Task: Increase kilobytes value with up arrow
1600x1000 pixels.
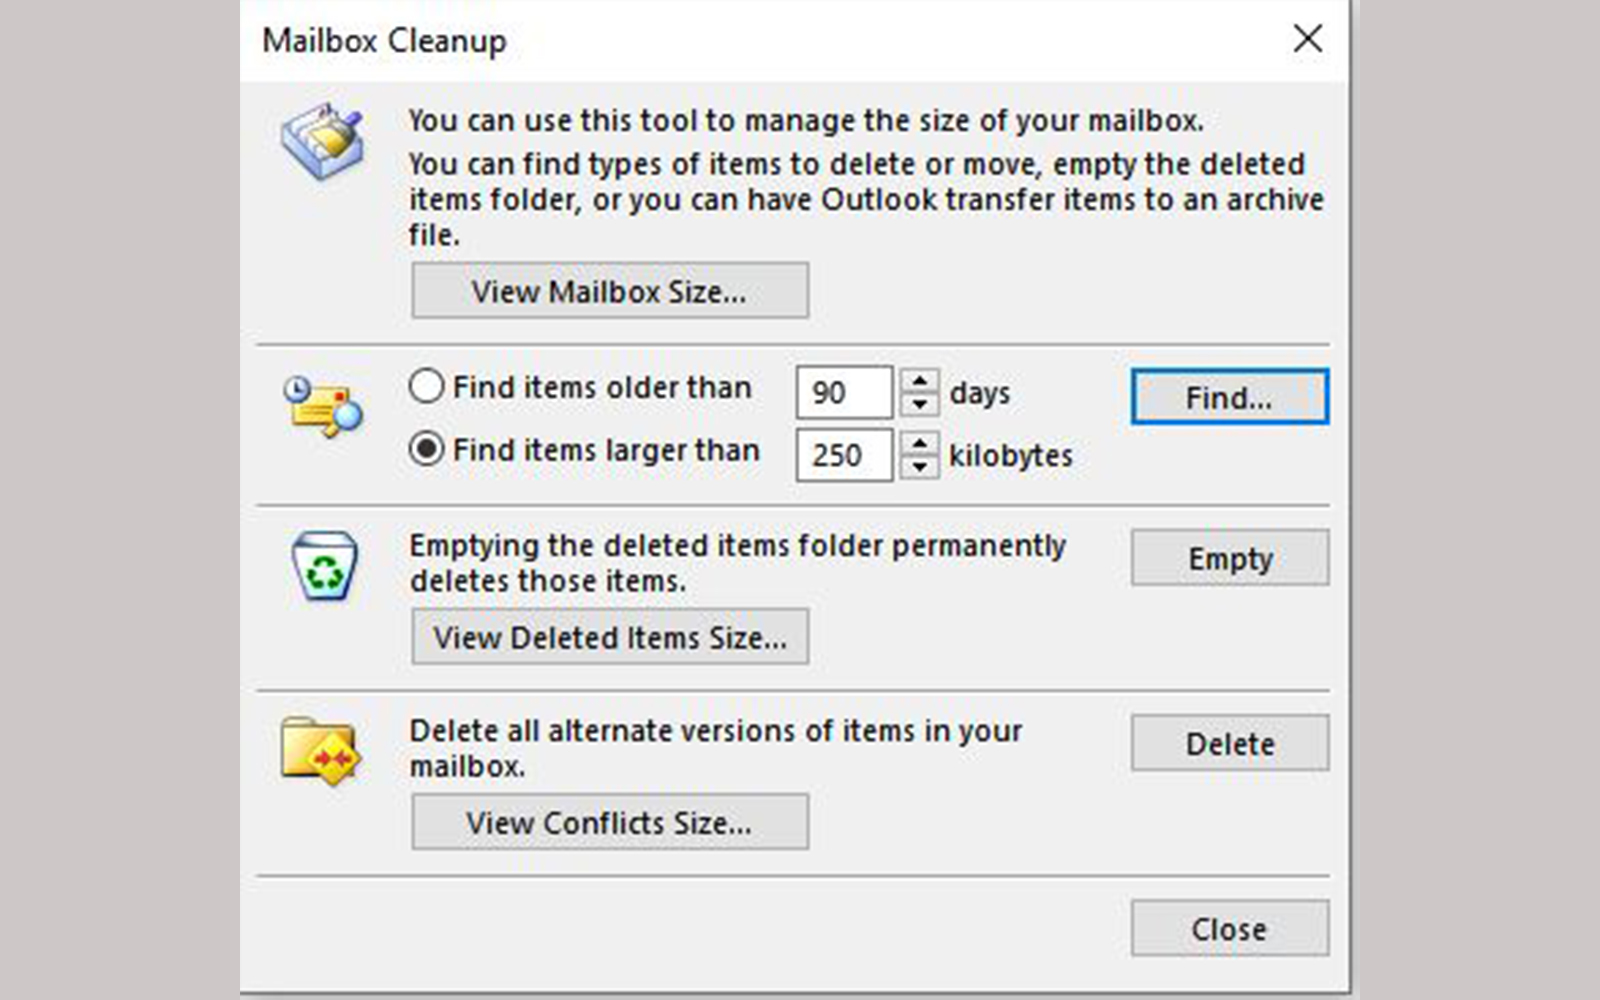Action: pos(919,443)
